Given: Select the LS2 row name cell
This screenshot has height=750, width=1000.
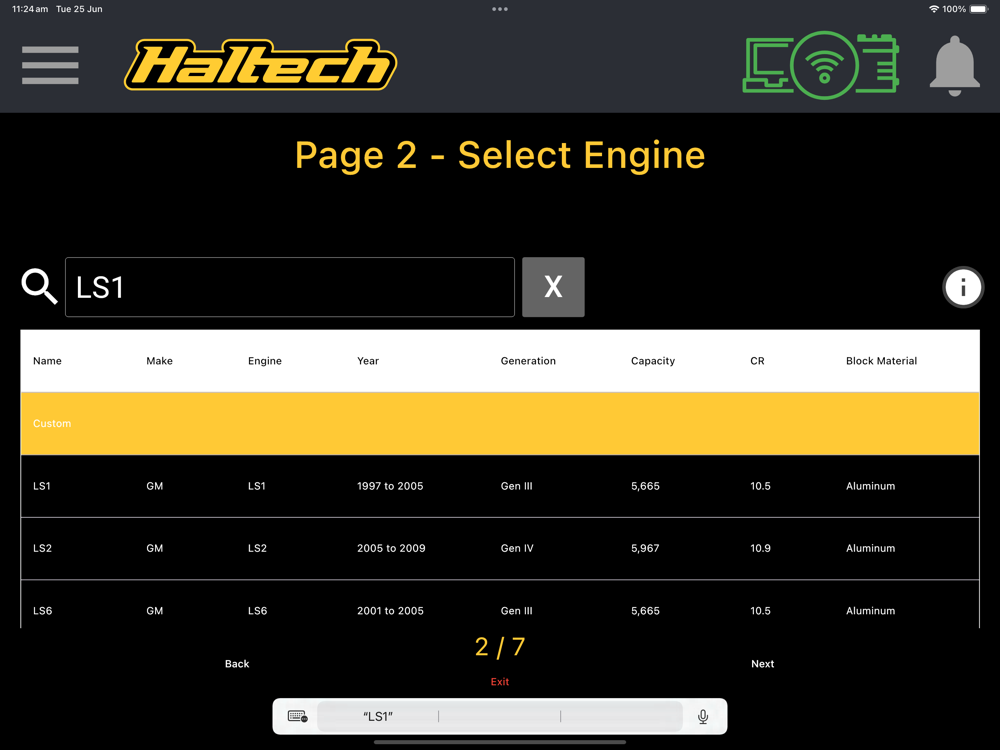Looking at the screenshot, I should click(x=42, y=548).
